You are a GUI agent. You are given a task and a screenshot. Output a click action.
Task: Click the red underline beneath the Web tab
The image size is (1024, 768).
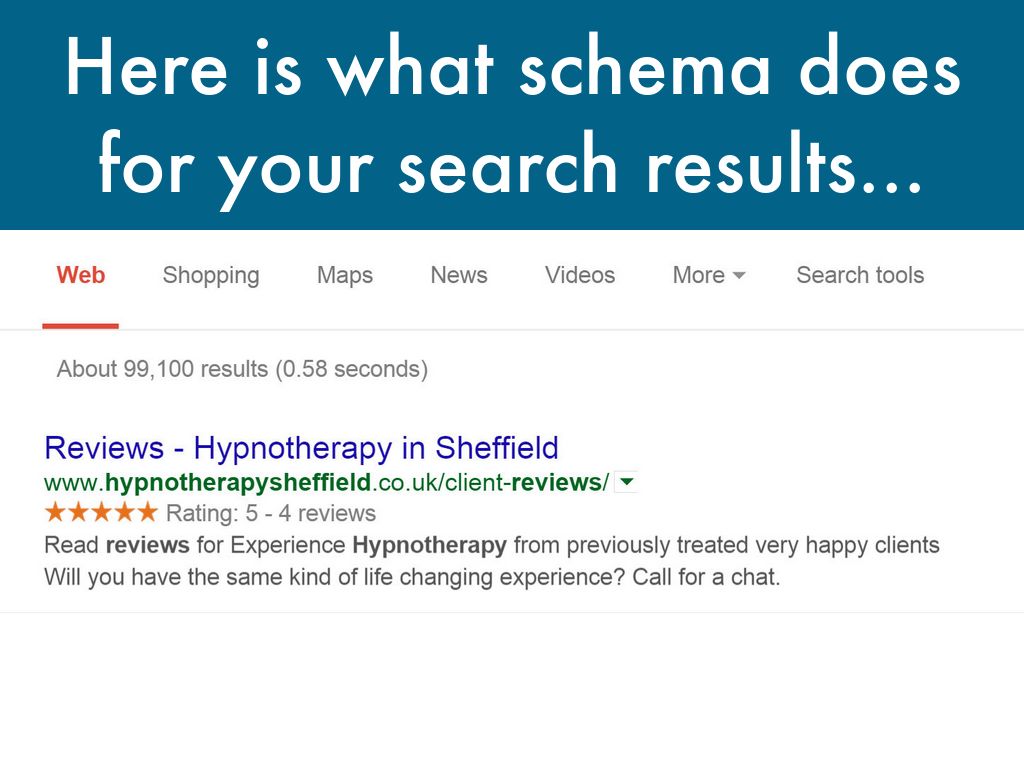(81, 325)
